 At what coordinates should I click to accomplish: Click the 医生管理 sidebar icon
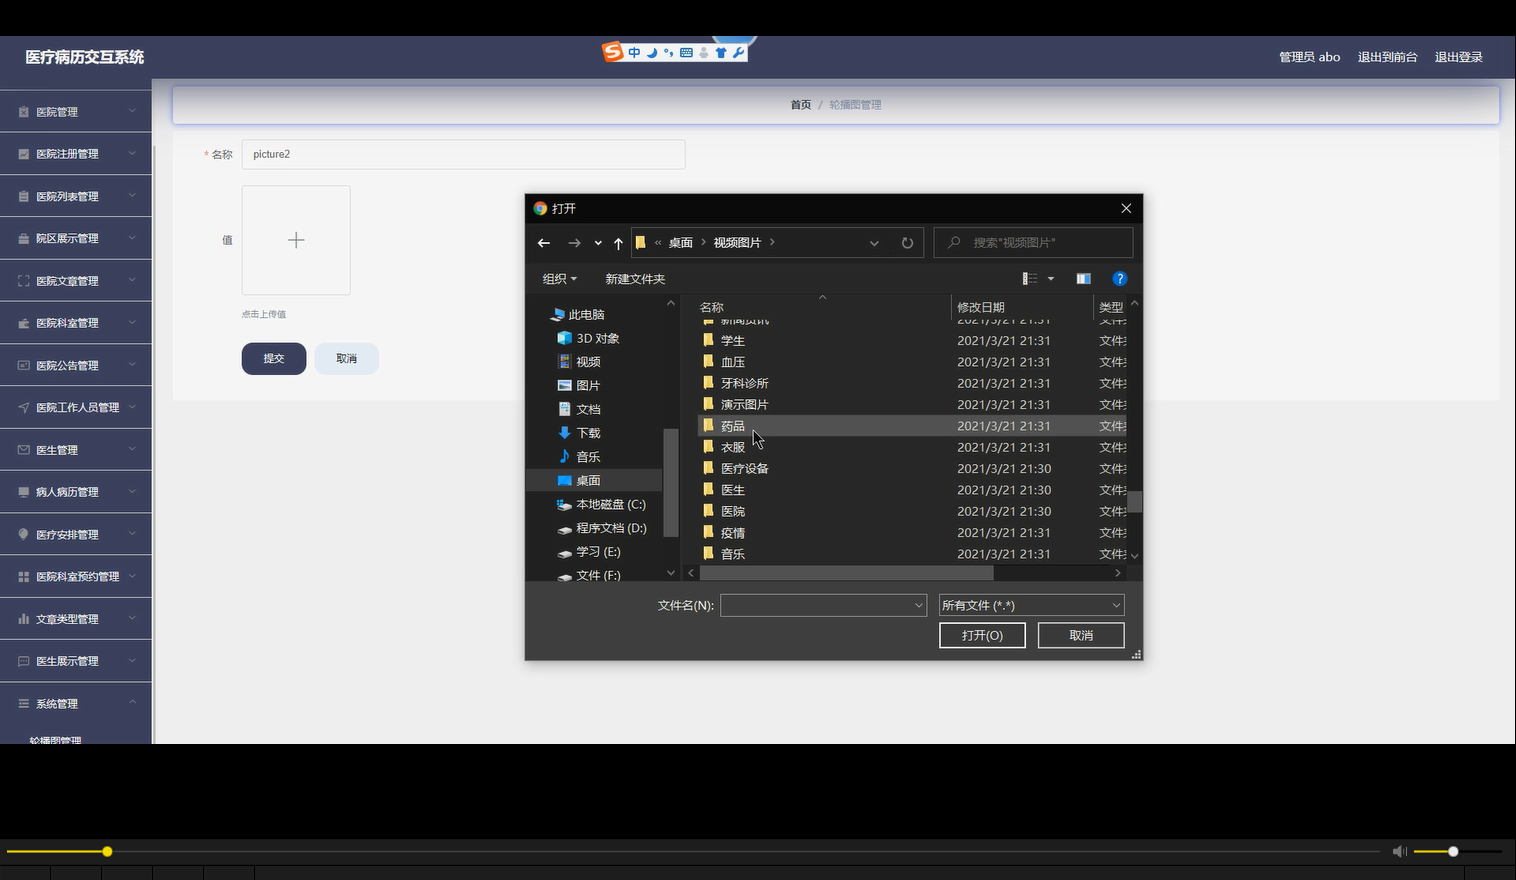[x=24, y=450]
